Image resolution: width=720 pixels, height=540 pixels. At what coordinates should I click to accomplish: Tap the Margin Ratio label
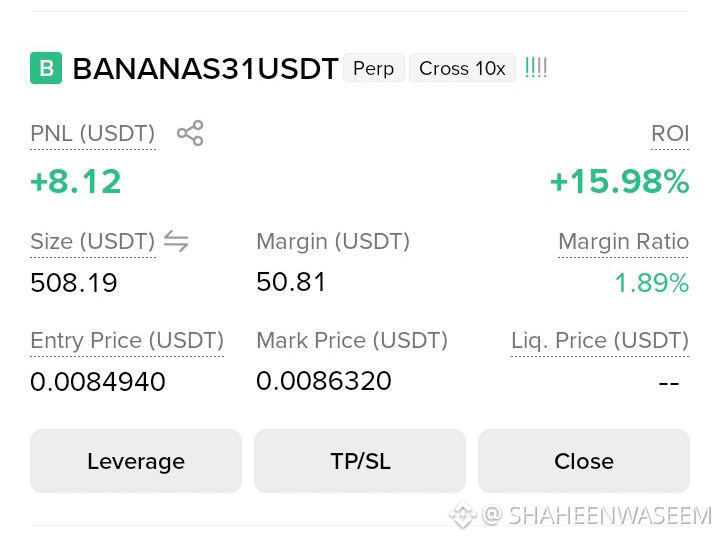[624, 241]
